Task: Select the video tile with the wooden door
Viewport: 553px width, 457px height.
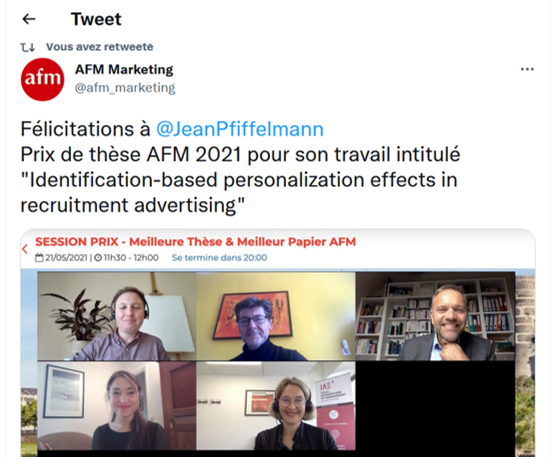Action: tap(117, 406)
